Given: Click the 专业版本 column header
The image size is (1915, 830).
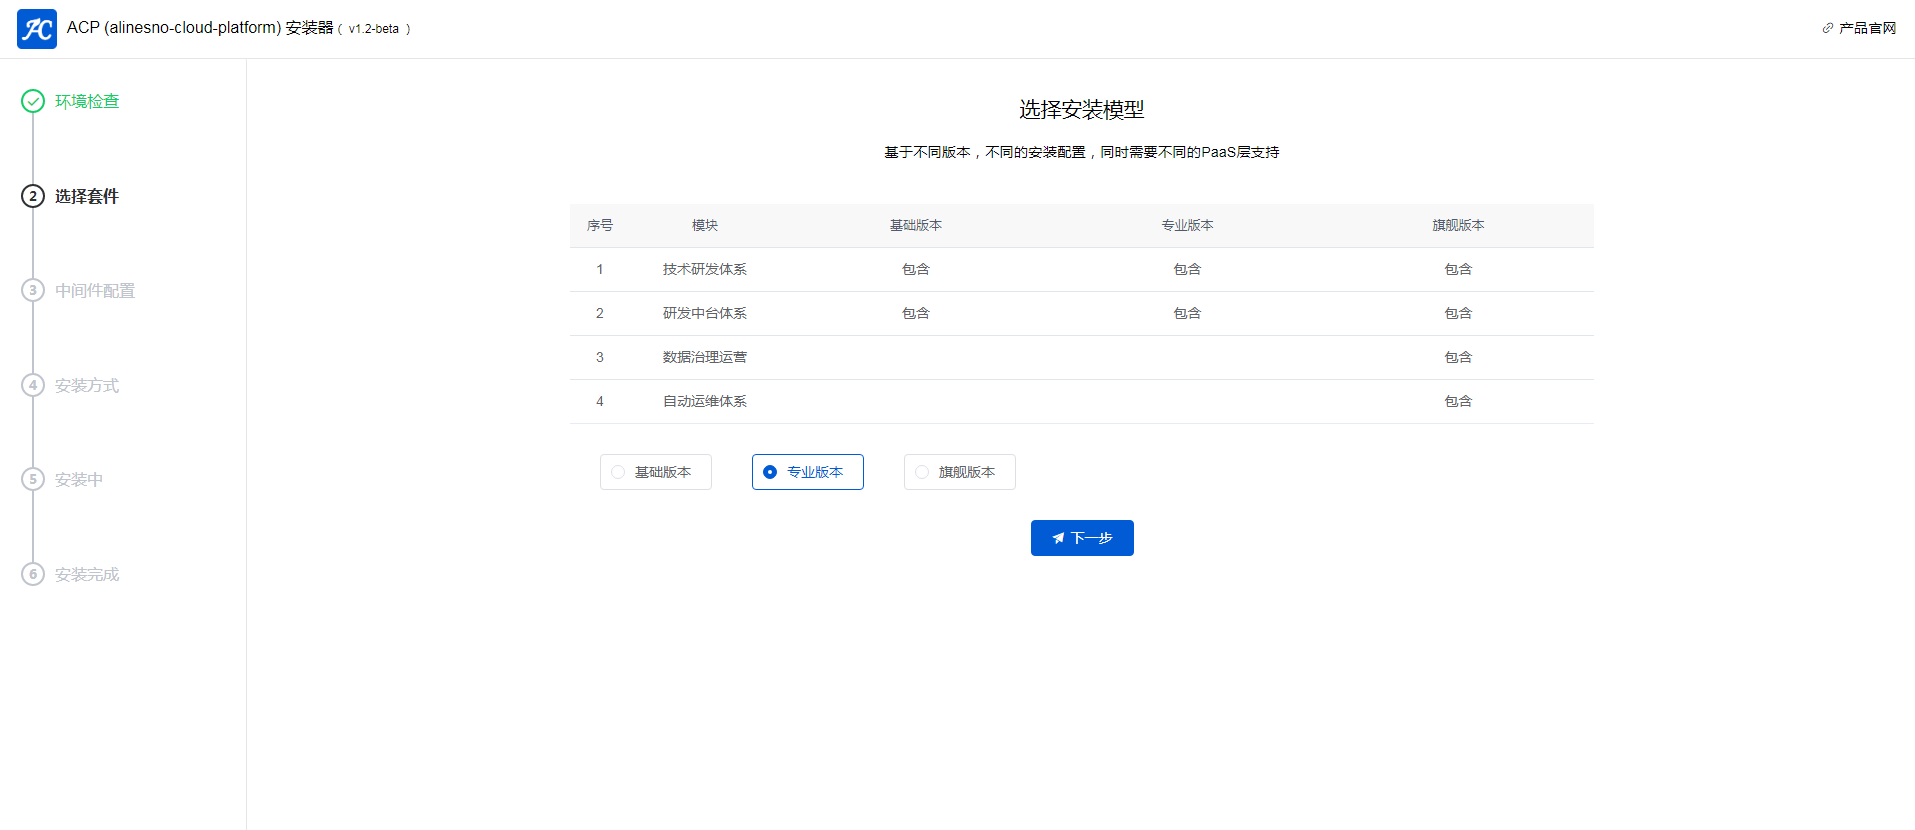Looking at the screenshot, I should [x=1187, y=226].
